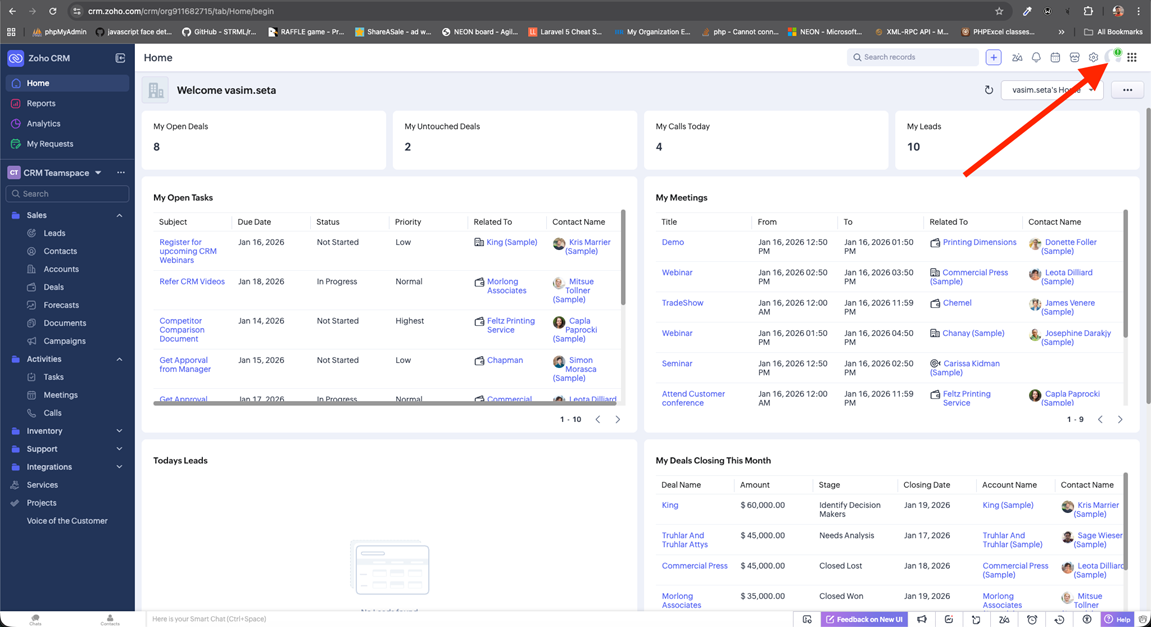Expand the Inventory section
1151x627 pixels.
tap(120, 431)
